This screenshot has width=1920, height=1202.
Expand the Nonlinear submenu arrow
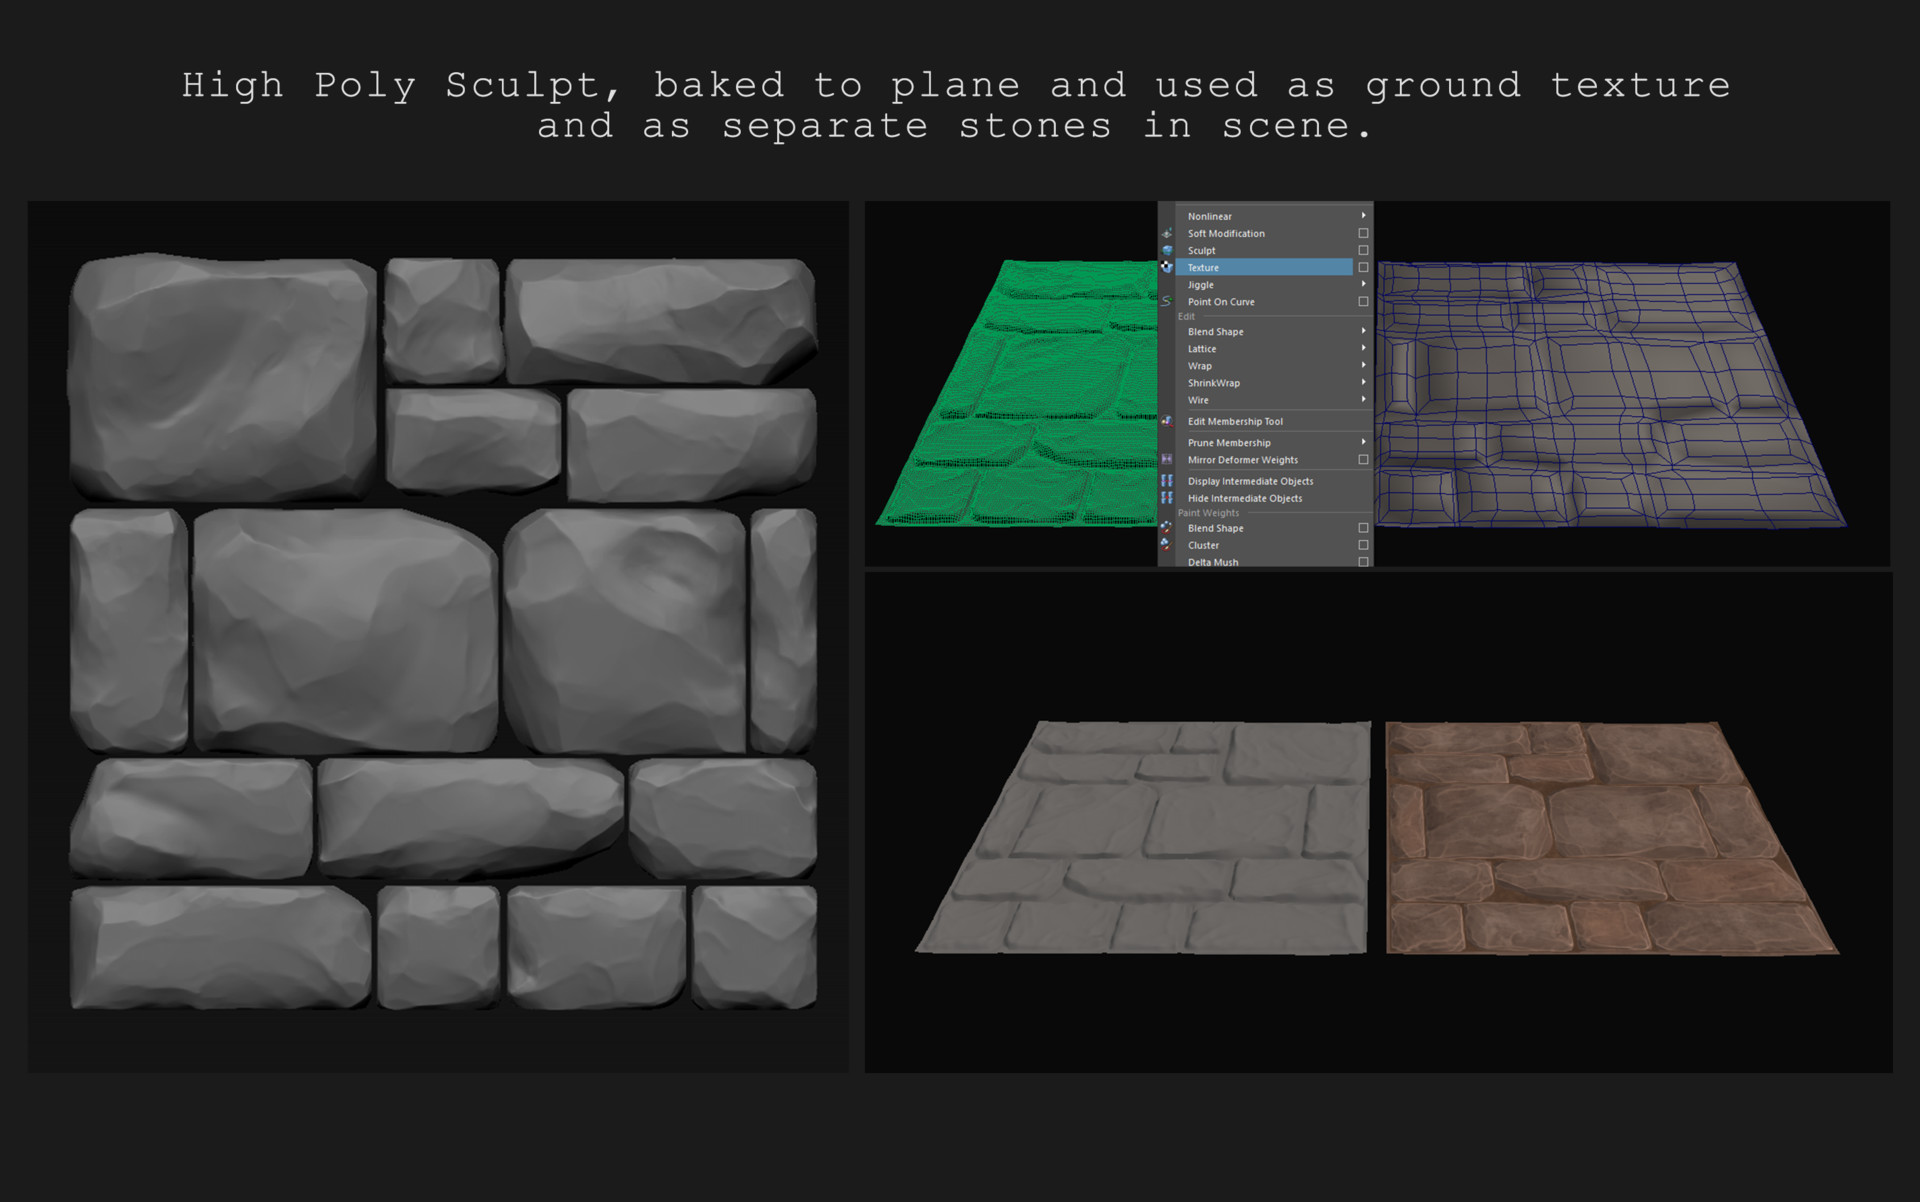(1363, 216)
